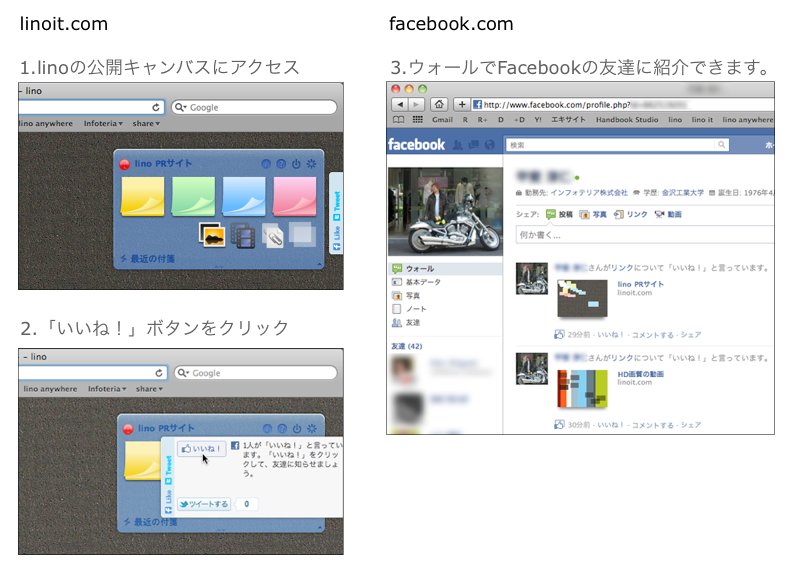Open the Y! bookmark

point(538,120)
